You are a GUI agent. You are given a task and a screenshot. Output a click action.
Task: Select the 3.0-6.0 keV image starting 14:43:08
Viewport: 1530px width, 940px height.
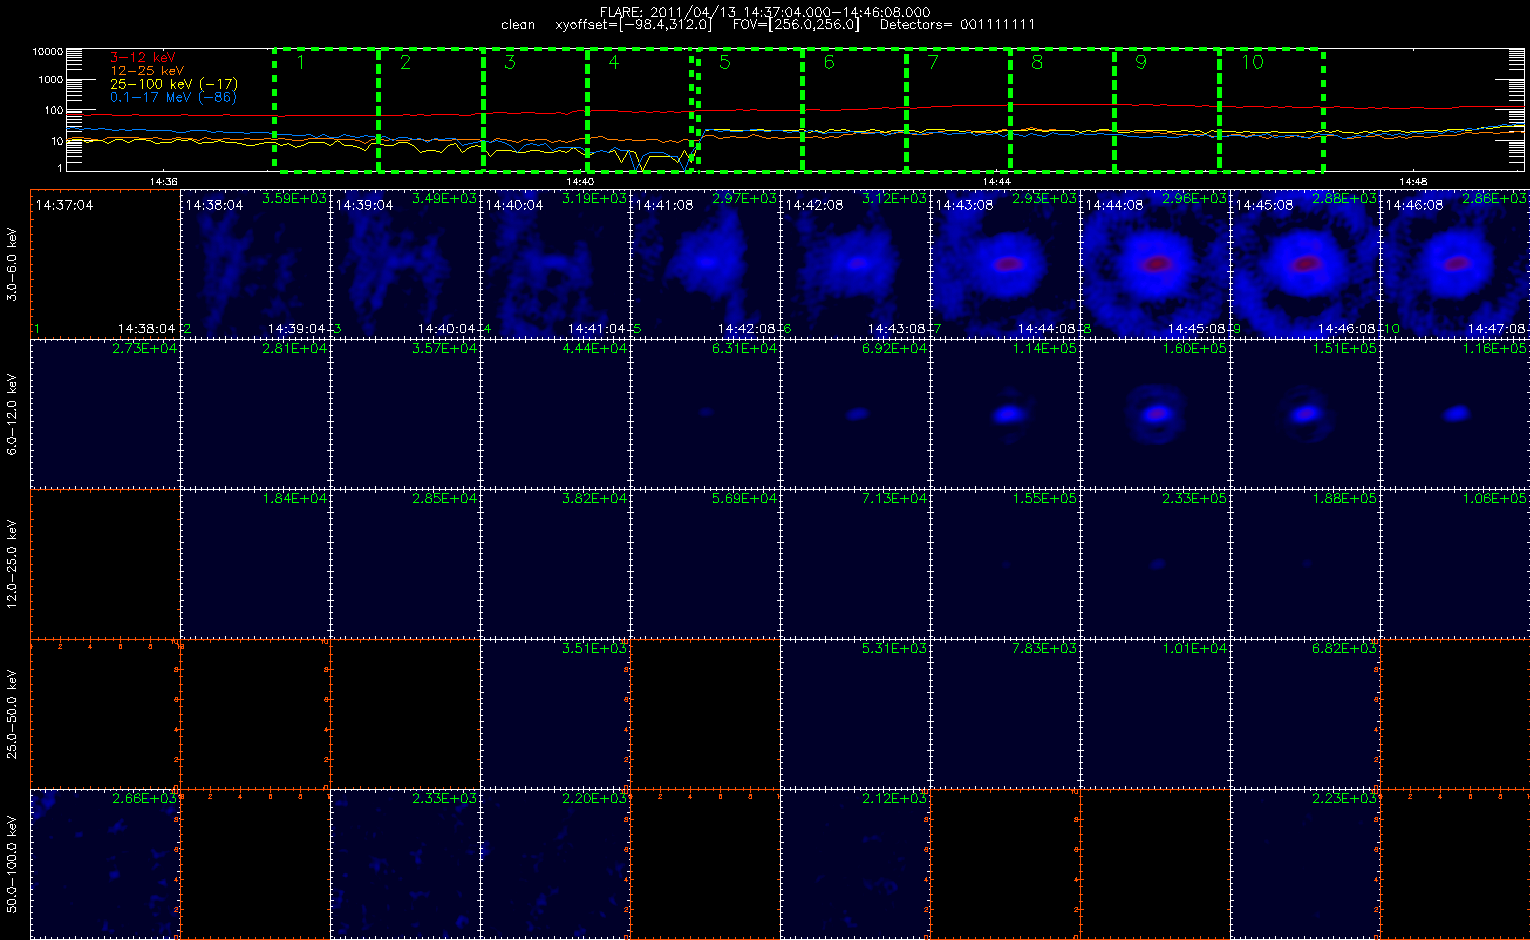(x=1005, y=263)
